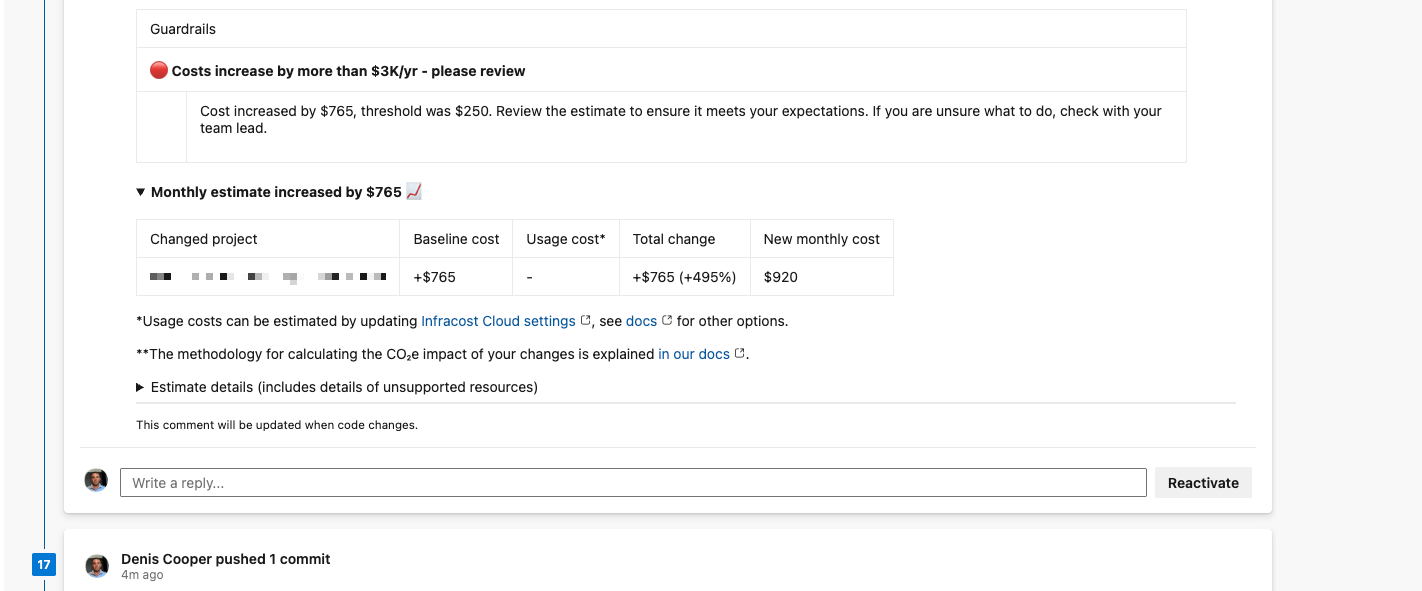Viewport: 1422px width, 591px height.
Task: Click the 'Denis Cooper pushed 1 commit' text
Action: (x=226, y=559)
